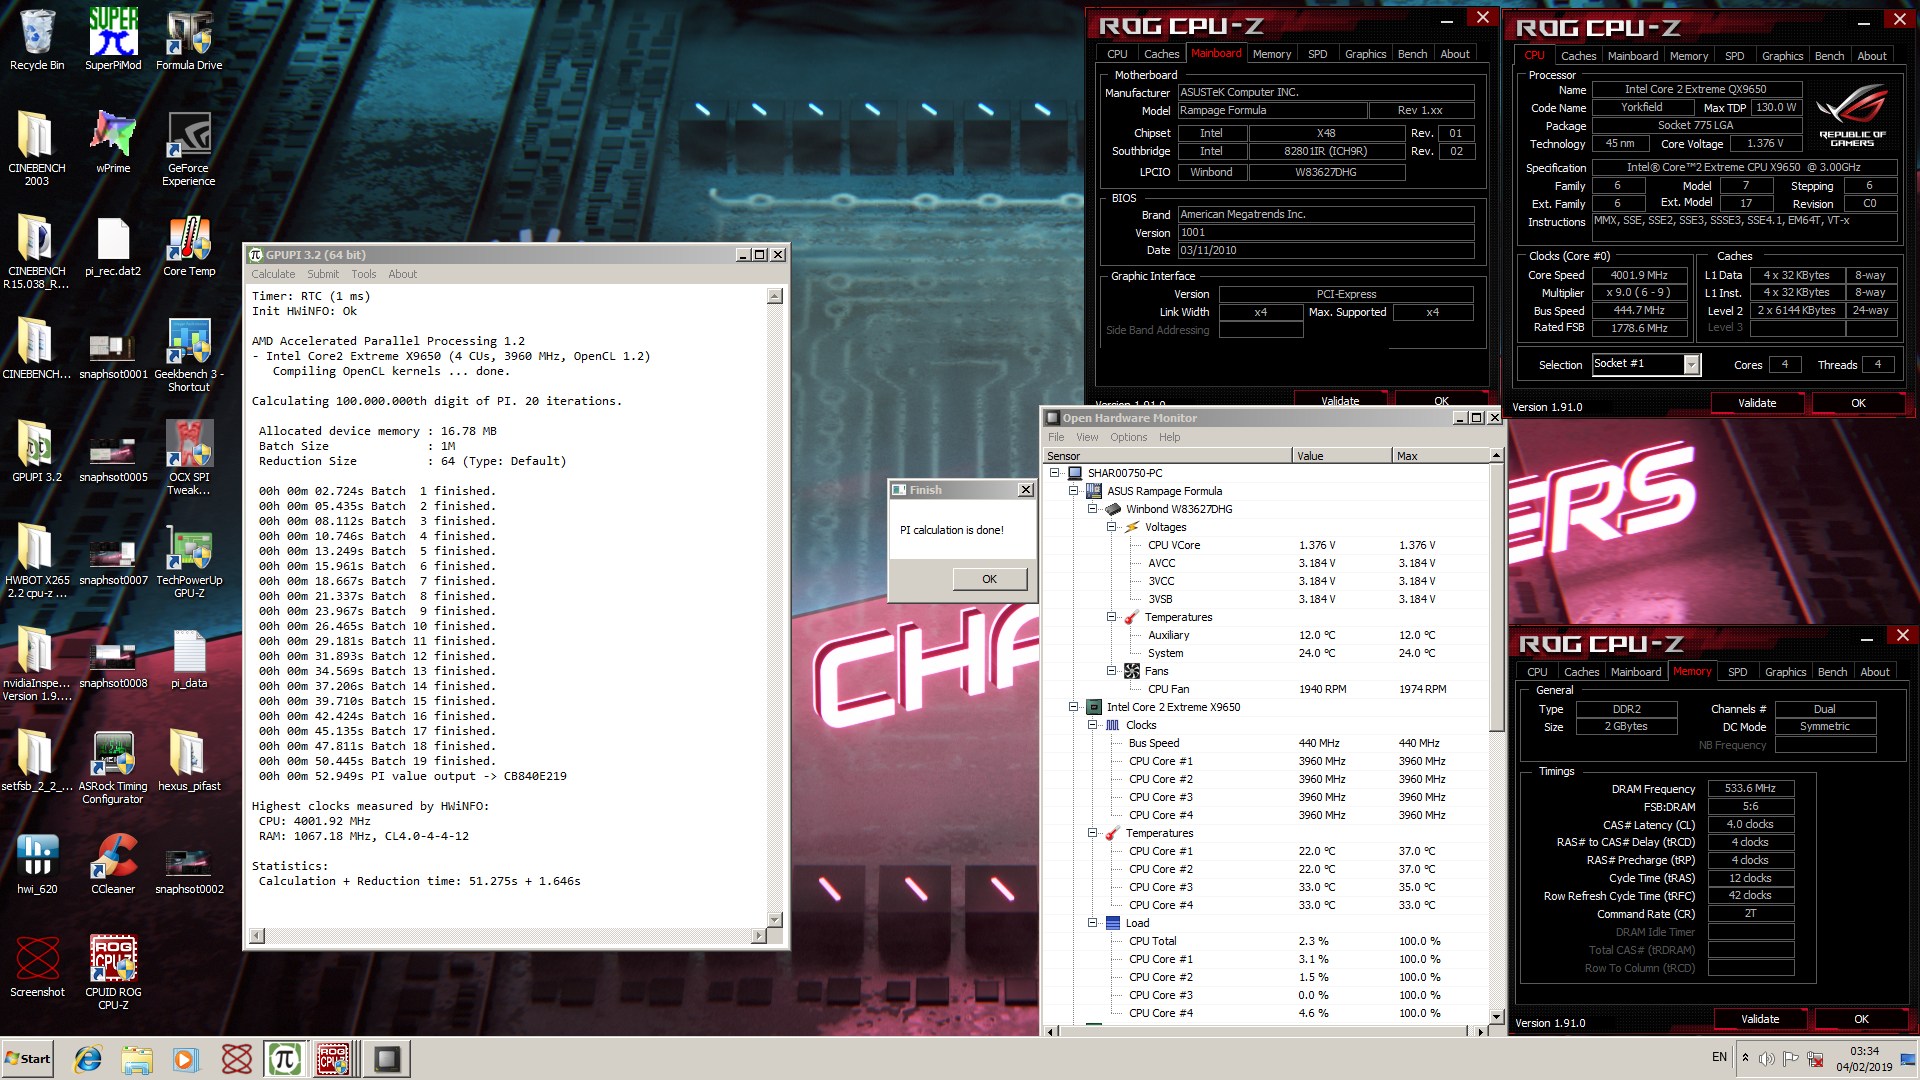Viewport: 1920px width, 1080px height.
Task: Open Windows Explorer from the taskbar
Action: point(137,1059)
